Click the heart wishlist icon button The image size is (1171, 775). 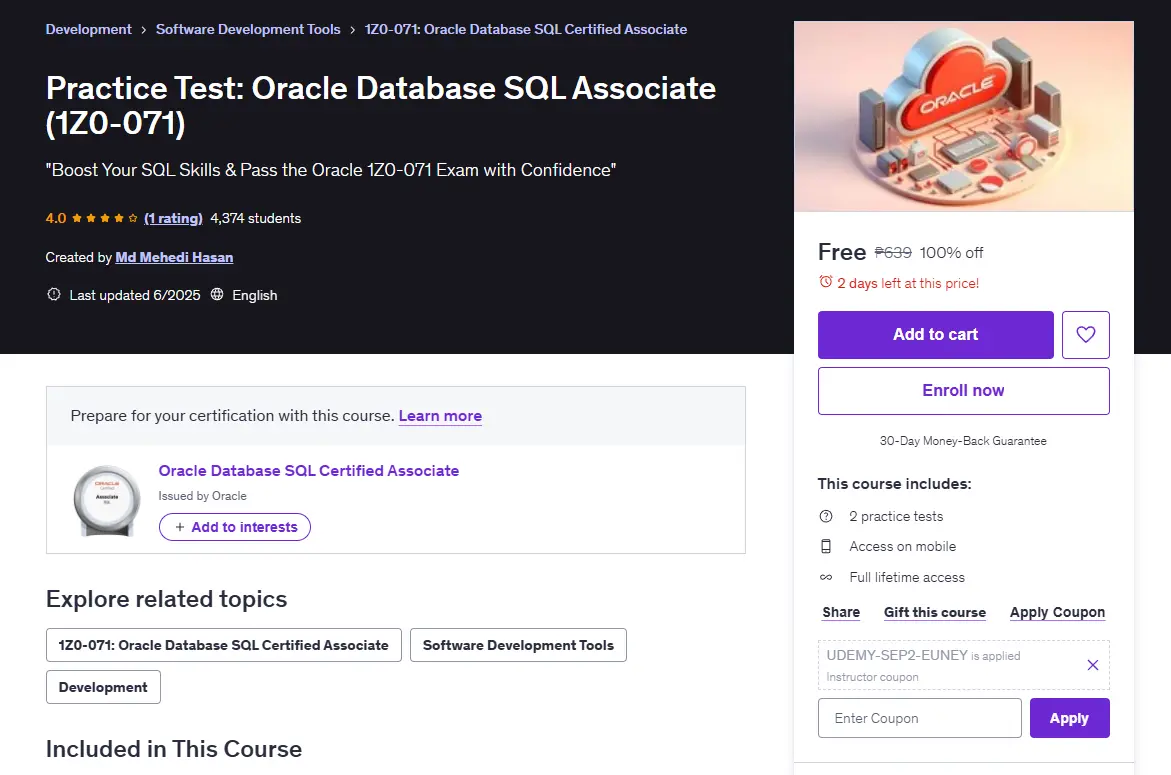(x=1085, y=334)
